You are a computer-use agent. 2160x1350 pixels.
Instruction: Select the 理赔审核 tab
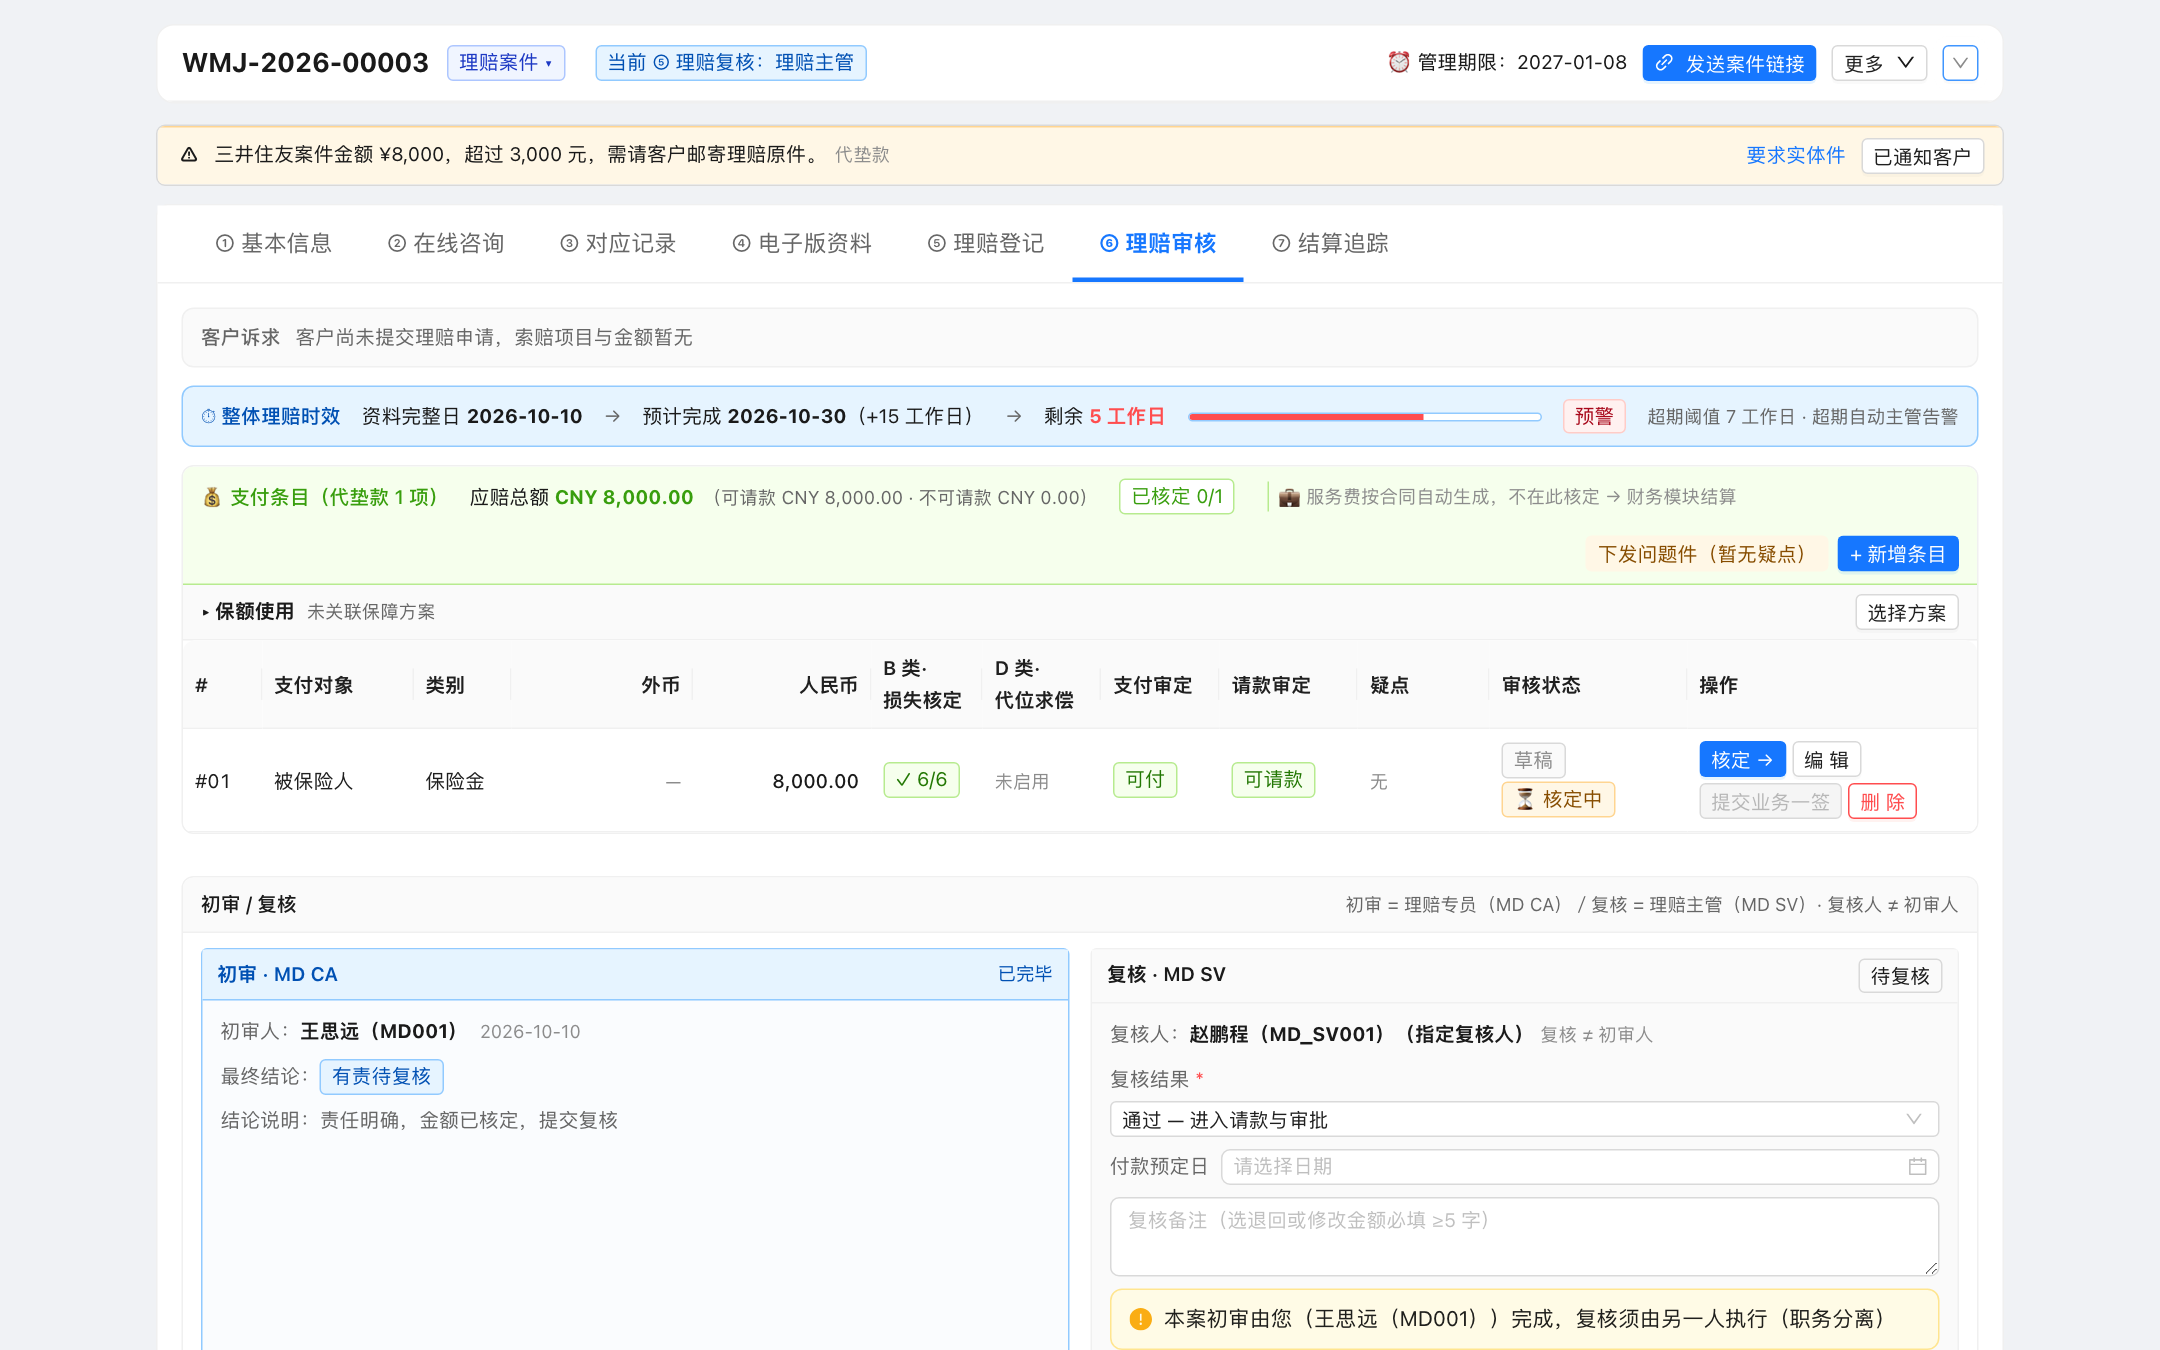1158,243
